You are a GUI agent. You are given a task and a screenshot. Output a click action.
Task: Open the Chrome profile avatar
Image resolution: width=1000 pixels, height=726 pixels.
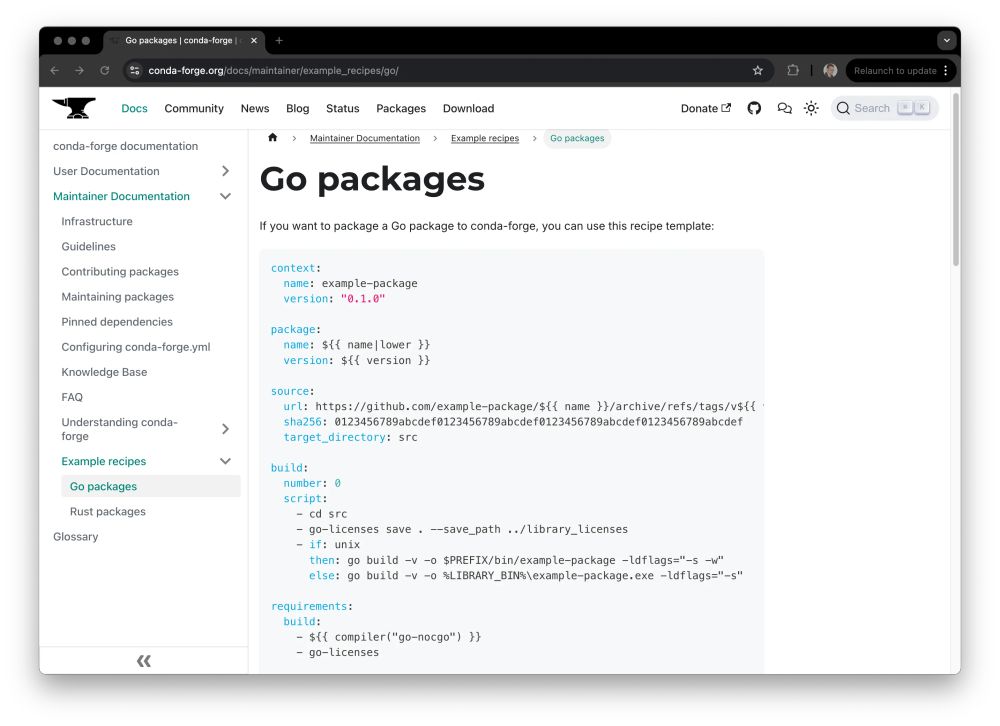pyautogui.click(x=830, y=71)
